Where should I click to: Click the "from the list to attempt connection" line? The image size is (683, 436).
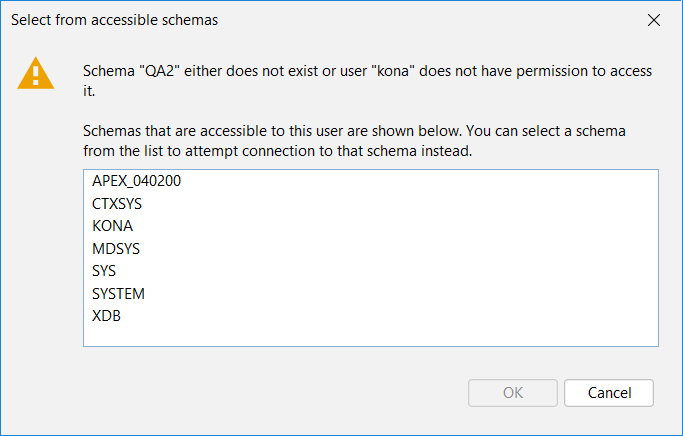click(x=277, y=151)
